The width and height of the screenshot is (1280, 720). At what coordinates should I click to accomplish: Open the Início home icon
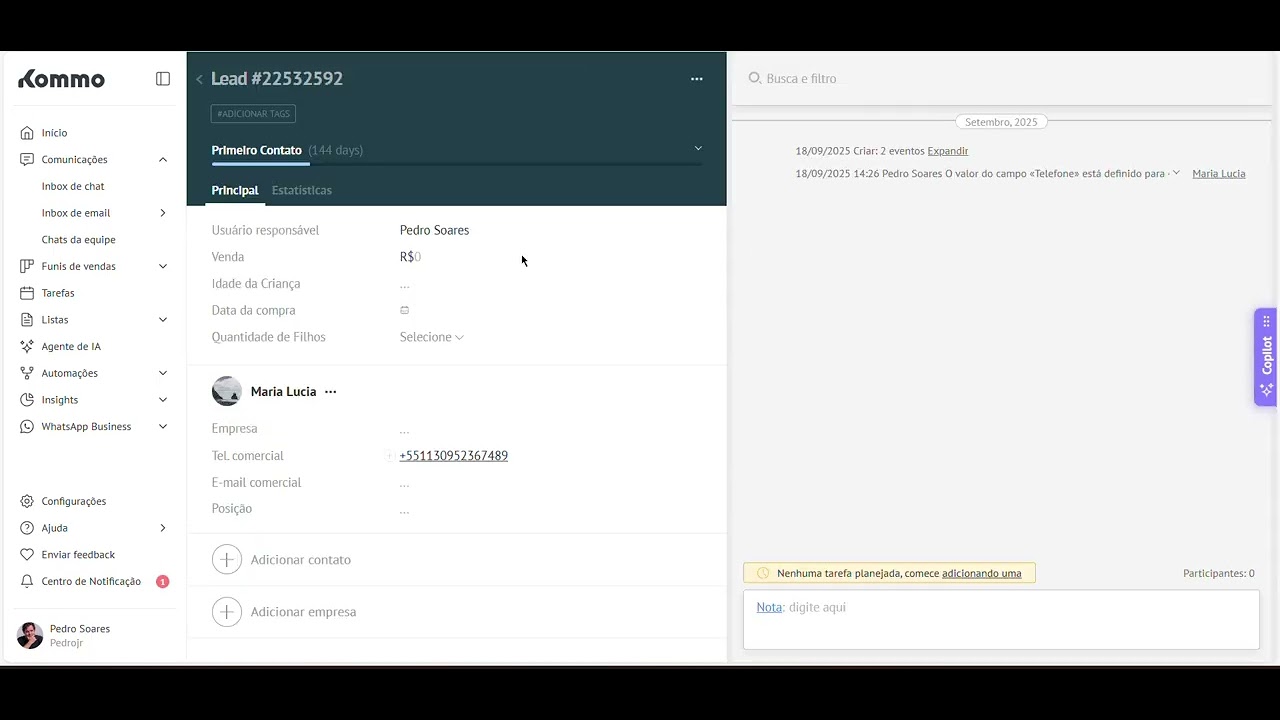(27, 133)
